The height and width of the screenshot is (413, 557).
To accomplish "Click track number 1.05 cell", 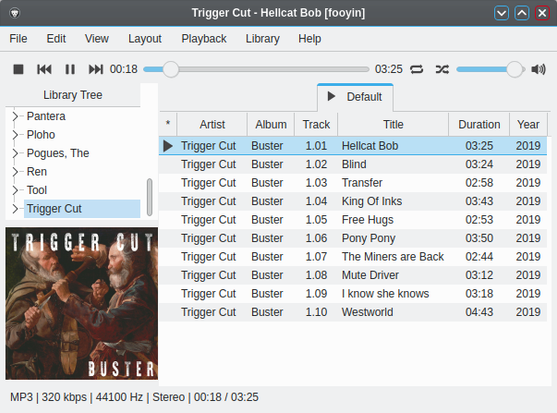I will click(316, 219).
